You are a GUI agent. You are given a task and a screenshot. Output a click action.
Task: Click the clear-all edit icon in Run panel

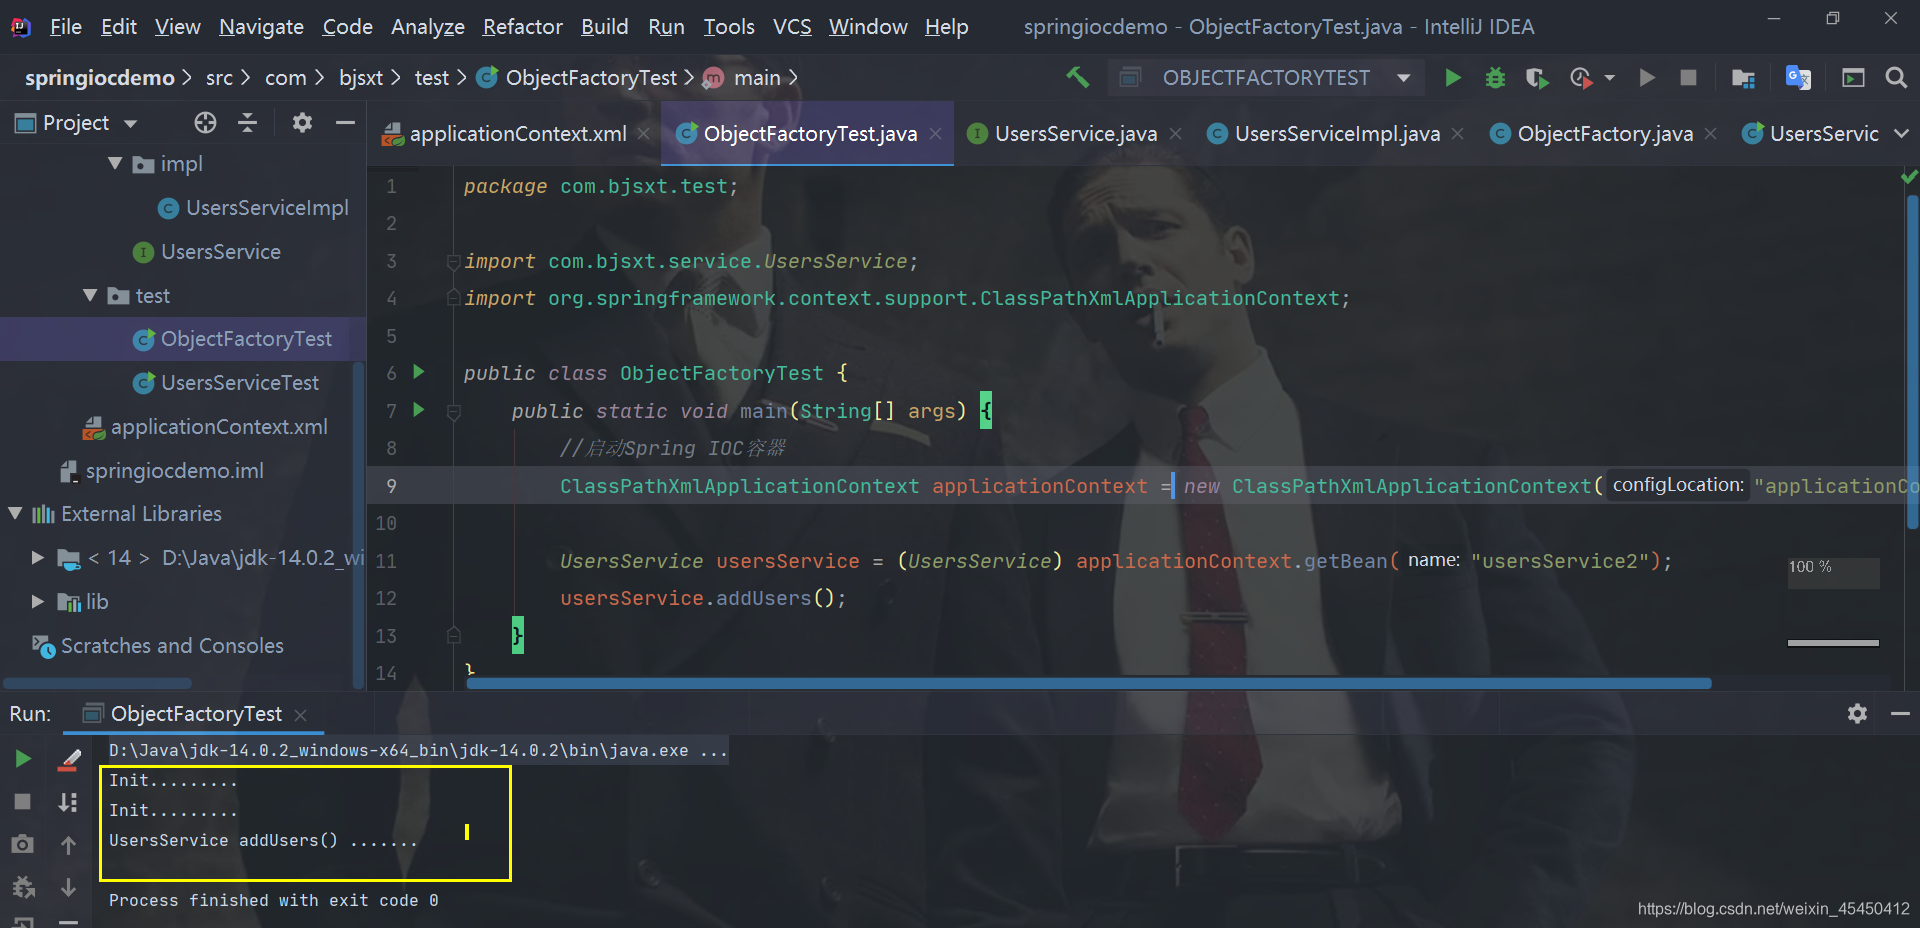point(68,760)
